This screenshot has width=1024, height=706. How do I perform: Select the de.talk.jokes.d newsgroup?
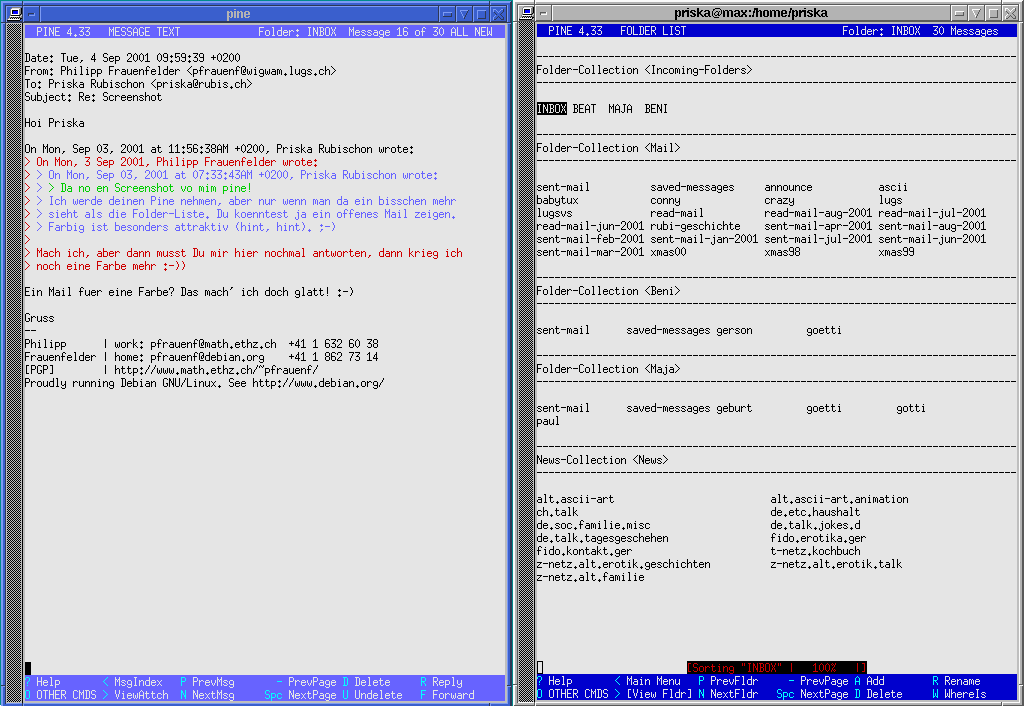coord(815,525)
